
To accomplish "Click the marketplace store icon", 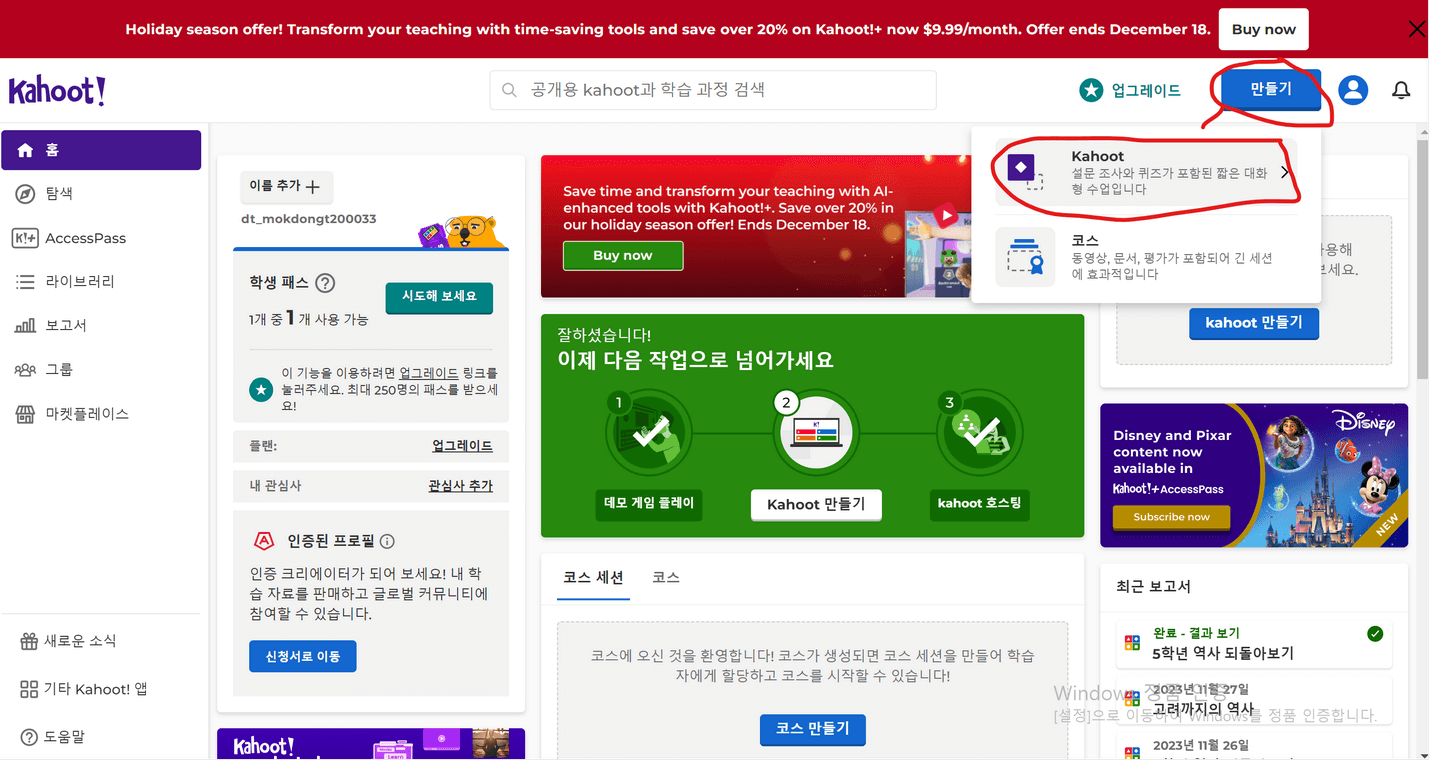I will coord(25,414).
